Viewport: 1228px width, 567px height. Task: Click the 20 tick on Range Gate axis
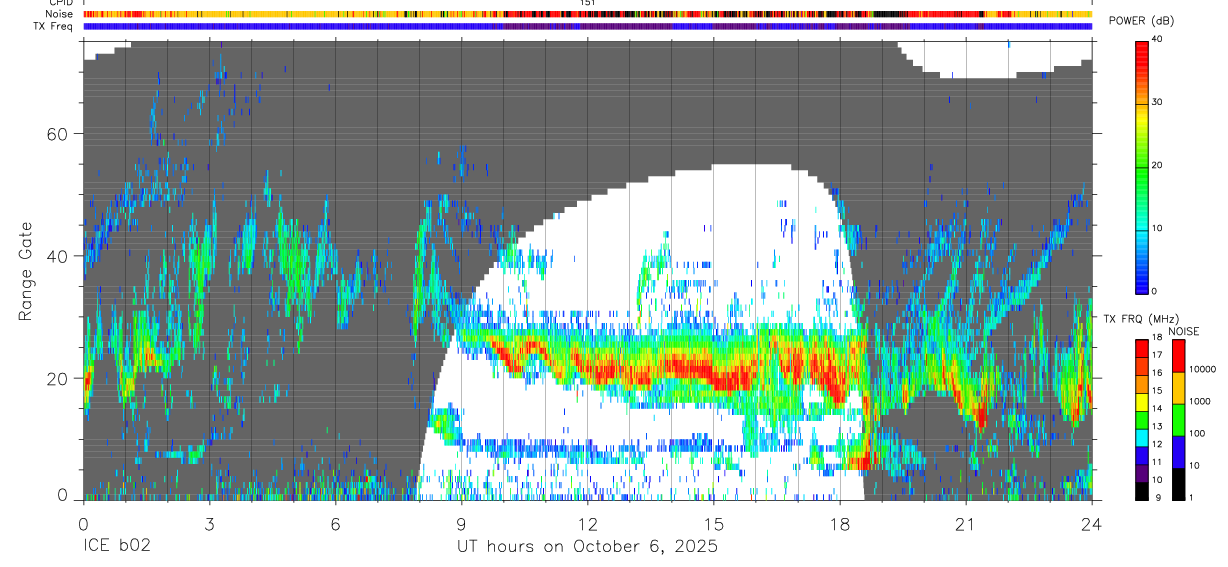click(x=58, y=378)
